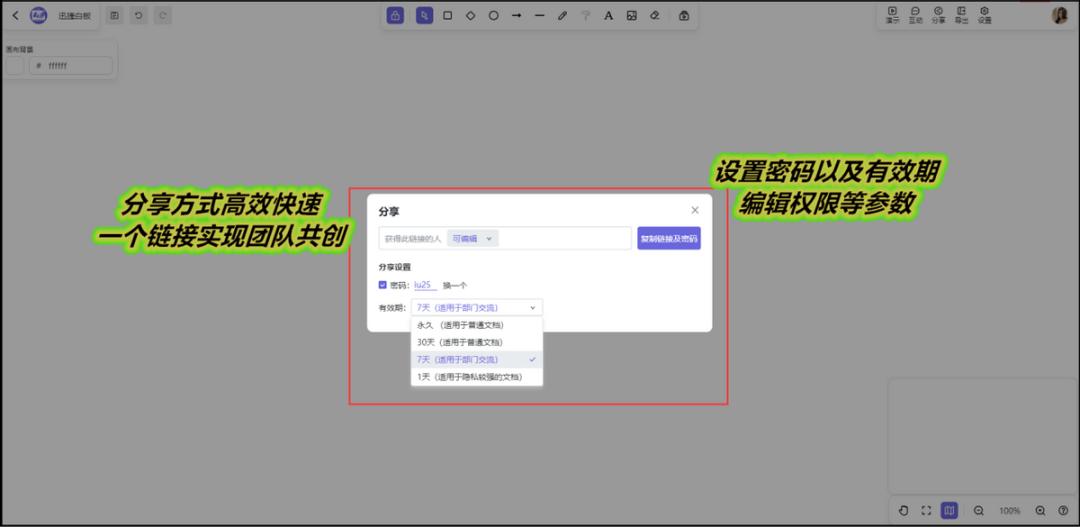Choose the 1天 validity option
The image size is (1080, 527).
(477, 377)
